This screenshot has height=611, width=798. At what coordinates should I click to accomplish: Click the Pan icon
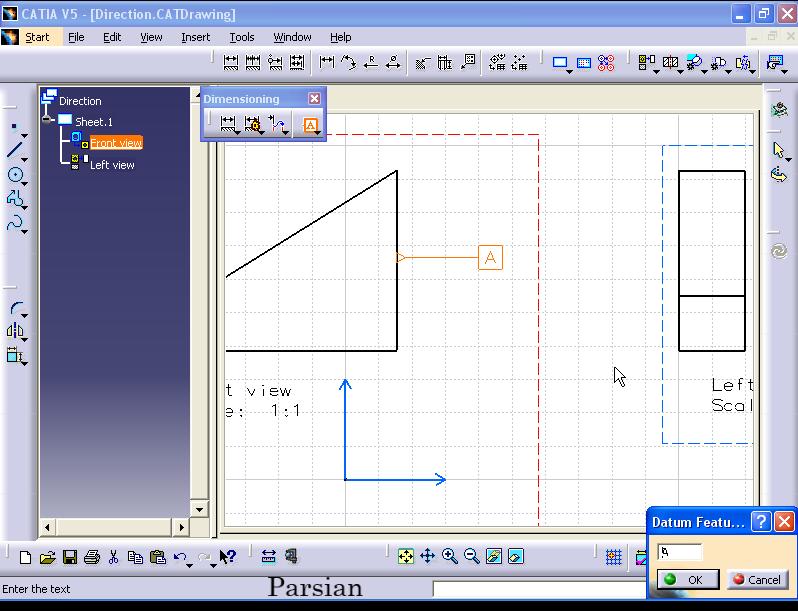click(428, 557)
